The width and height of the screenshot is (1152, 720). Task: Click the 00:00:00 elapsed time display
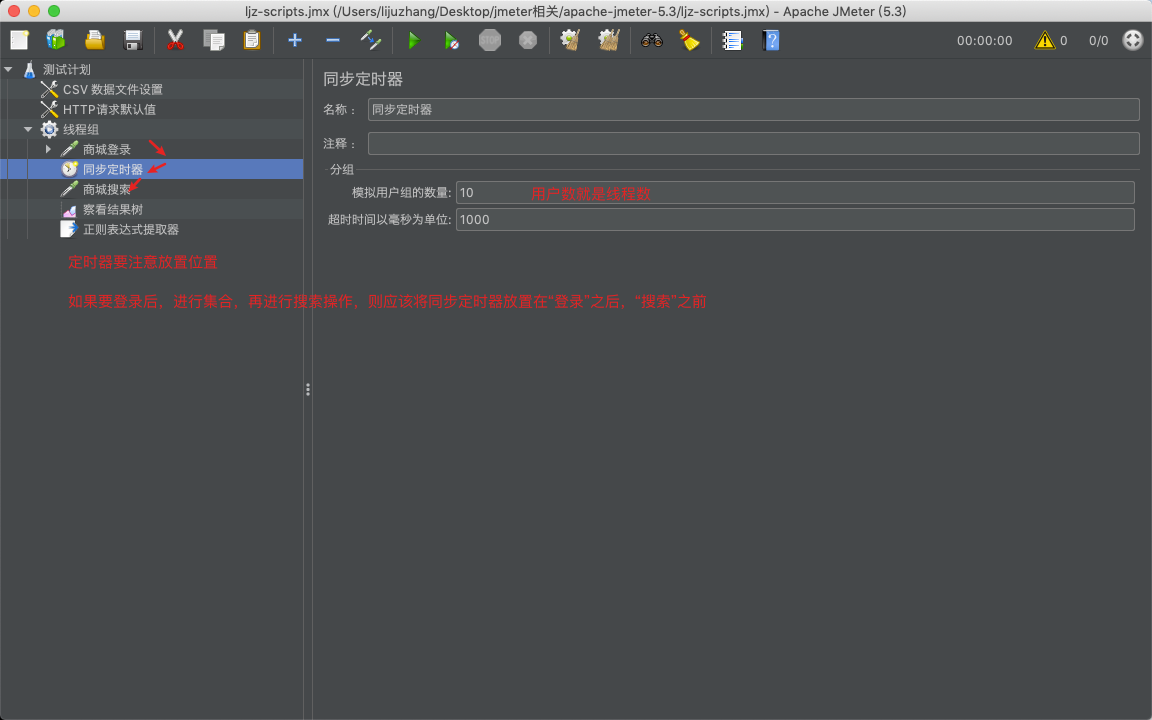click(984, 40)
